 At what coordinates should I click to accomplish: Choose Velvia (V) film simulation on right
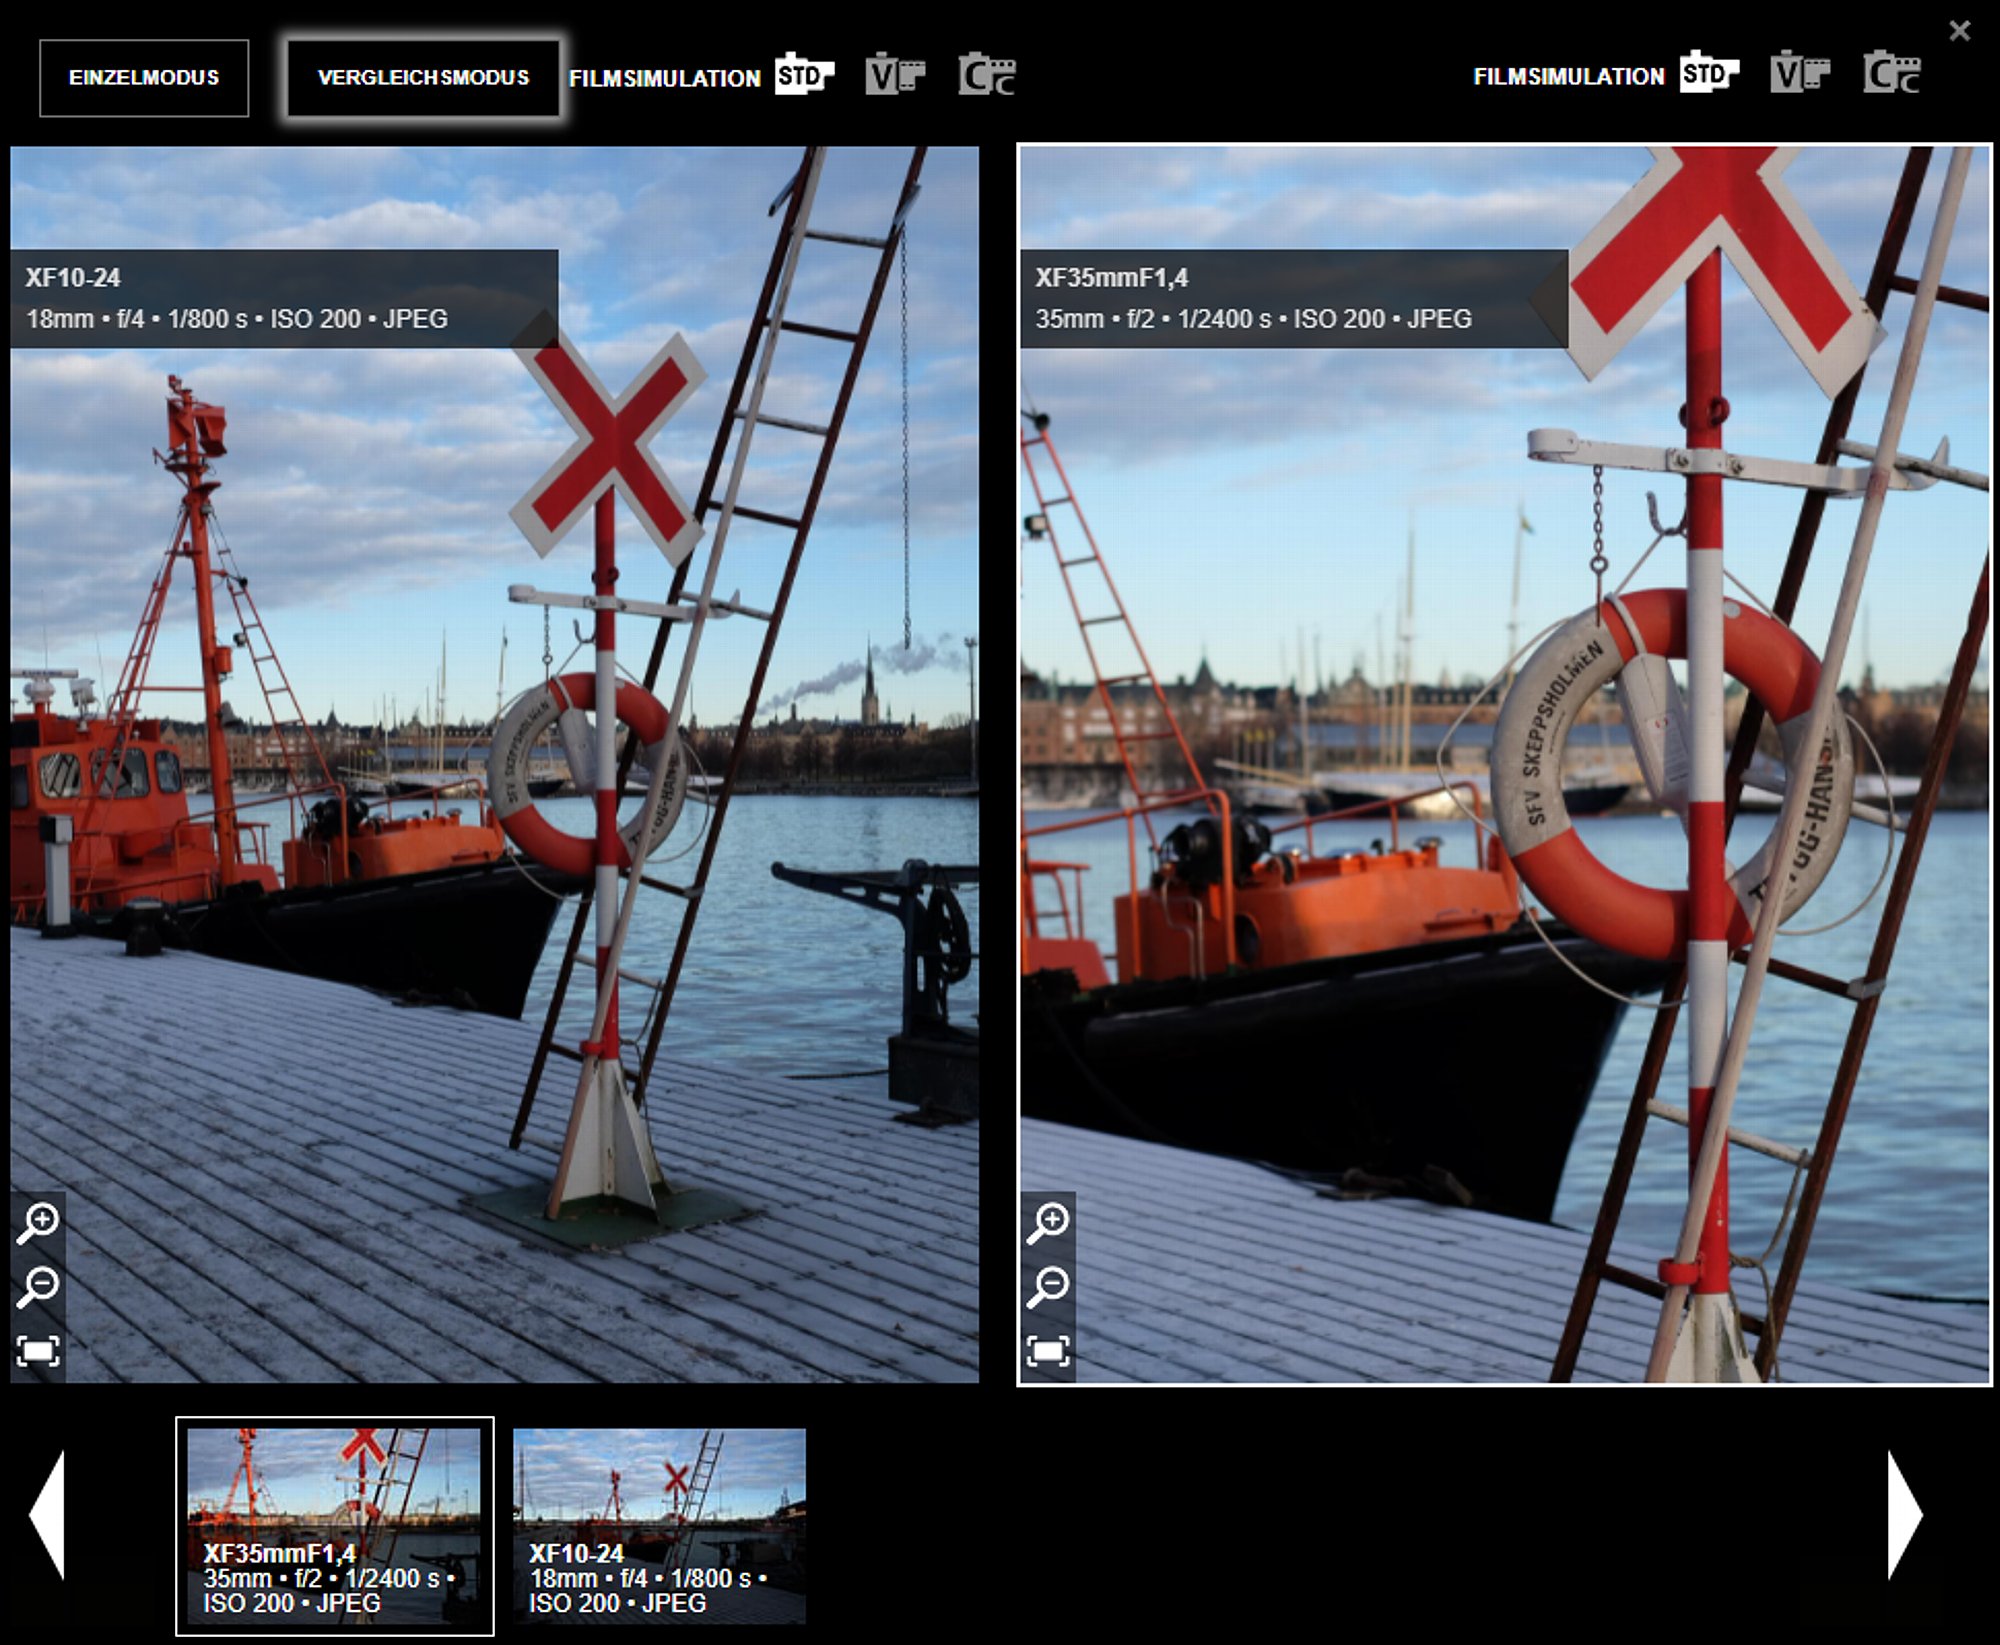(1799, 73)
